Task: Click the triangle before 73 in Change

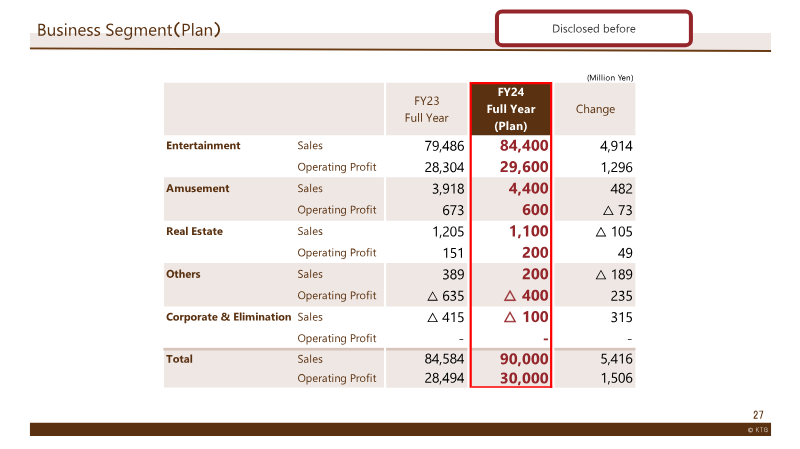Action: pyautogui.click(x=608, y=210)
